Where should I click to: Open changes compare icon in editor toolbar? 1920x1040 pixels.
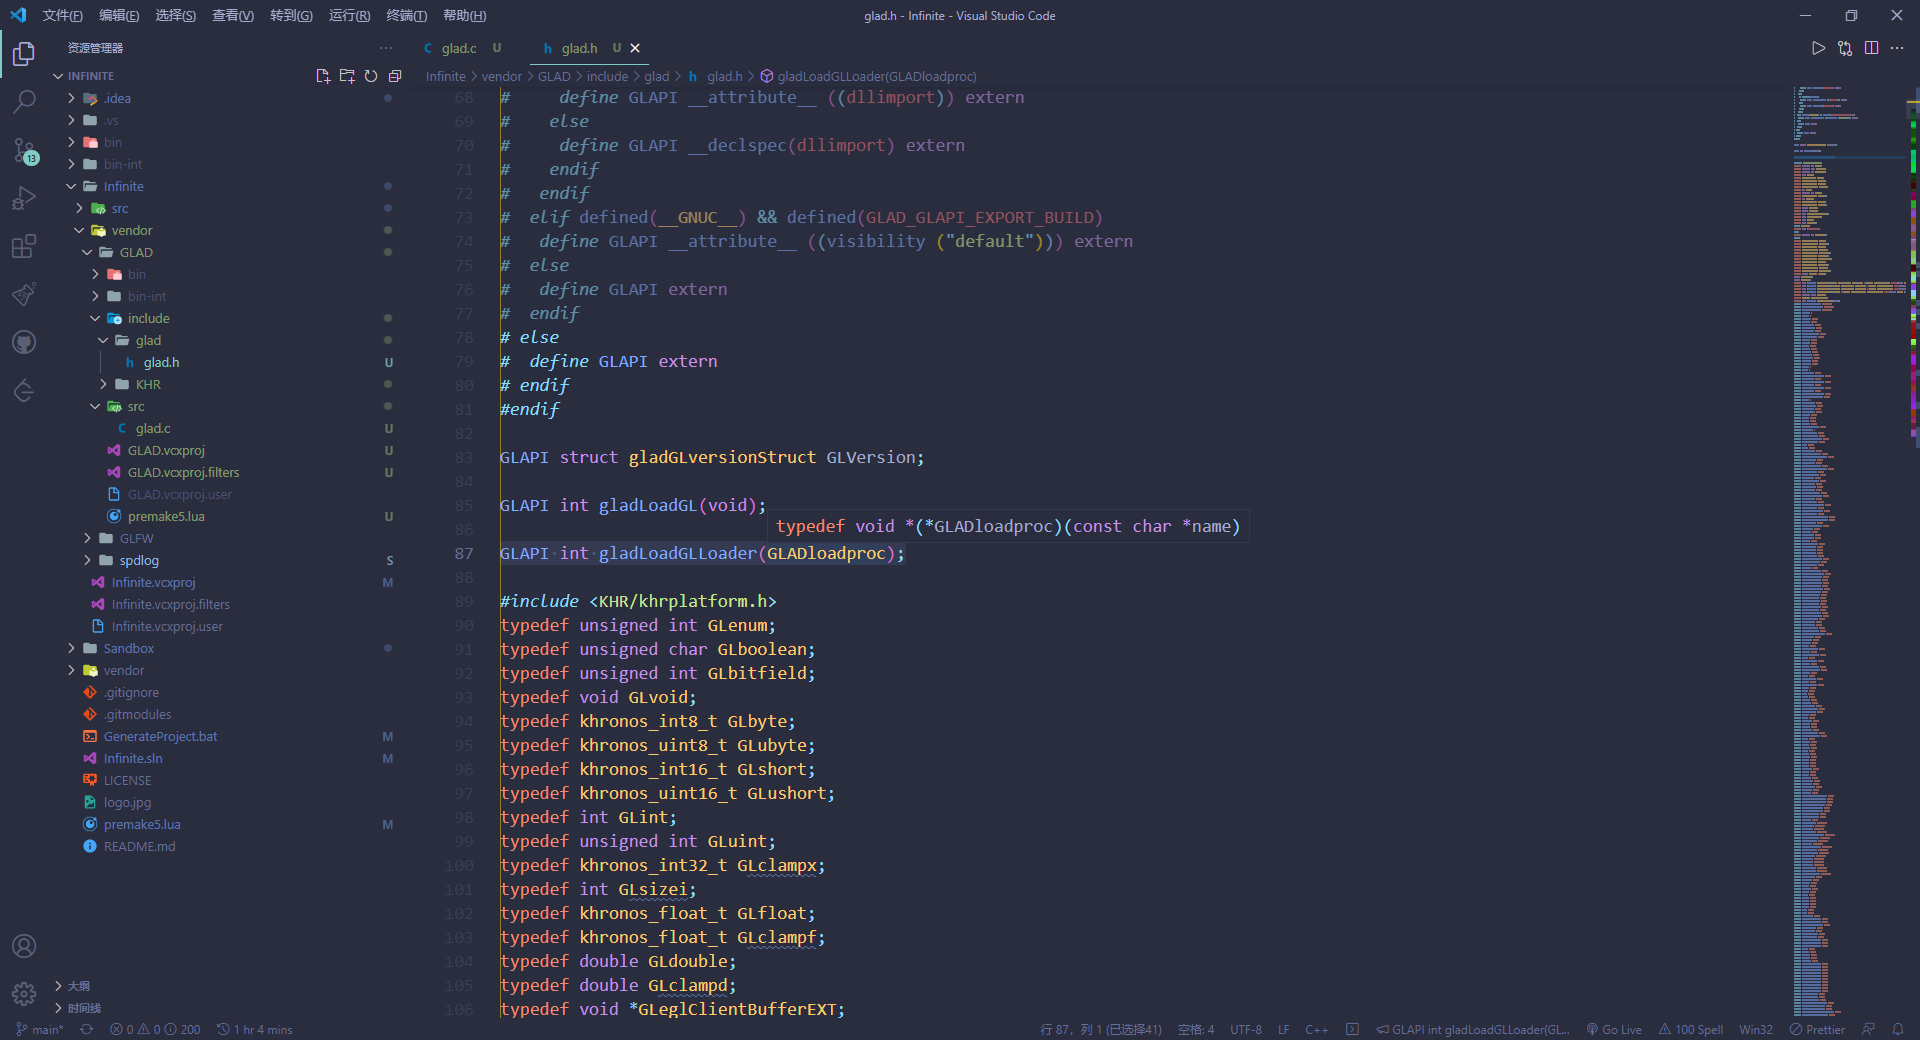pos(1845,48)
